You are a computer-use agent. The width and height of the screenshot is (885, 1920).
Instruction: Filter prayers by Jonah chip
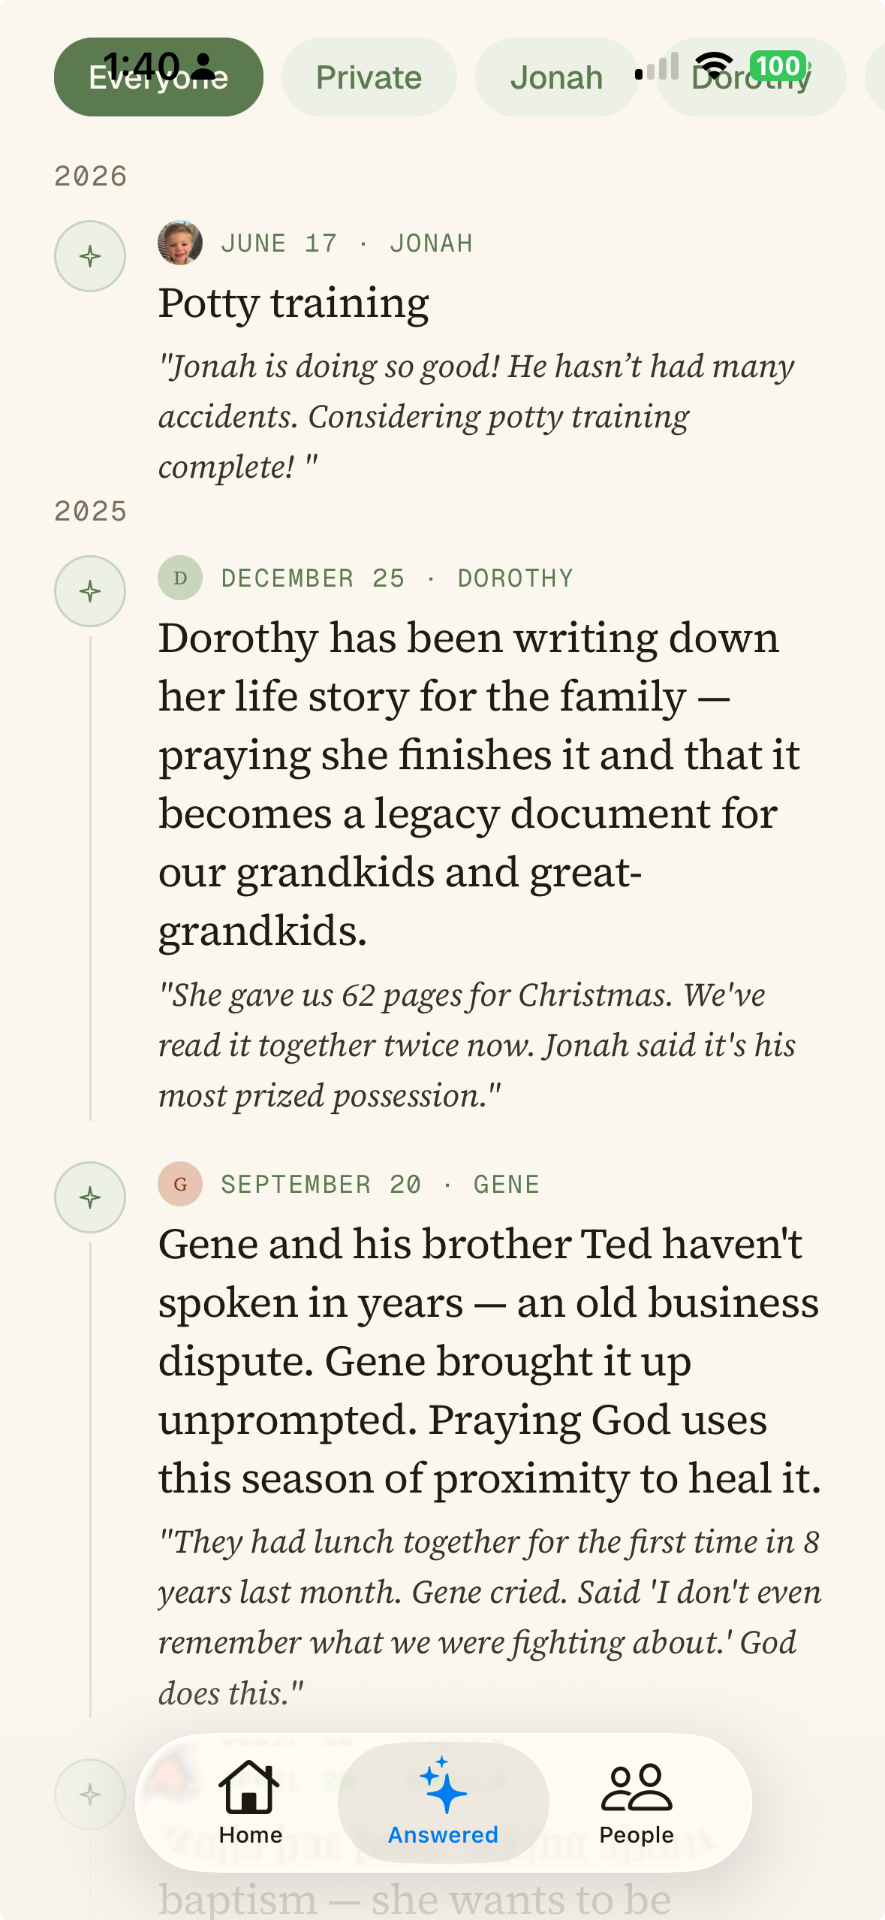point(556,77)
